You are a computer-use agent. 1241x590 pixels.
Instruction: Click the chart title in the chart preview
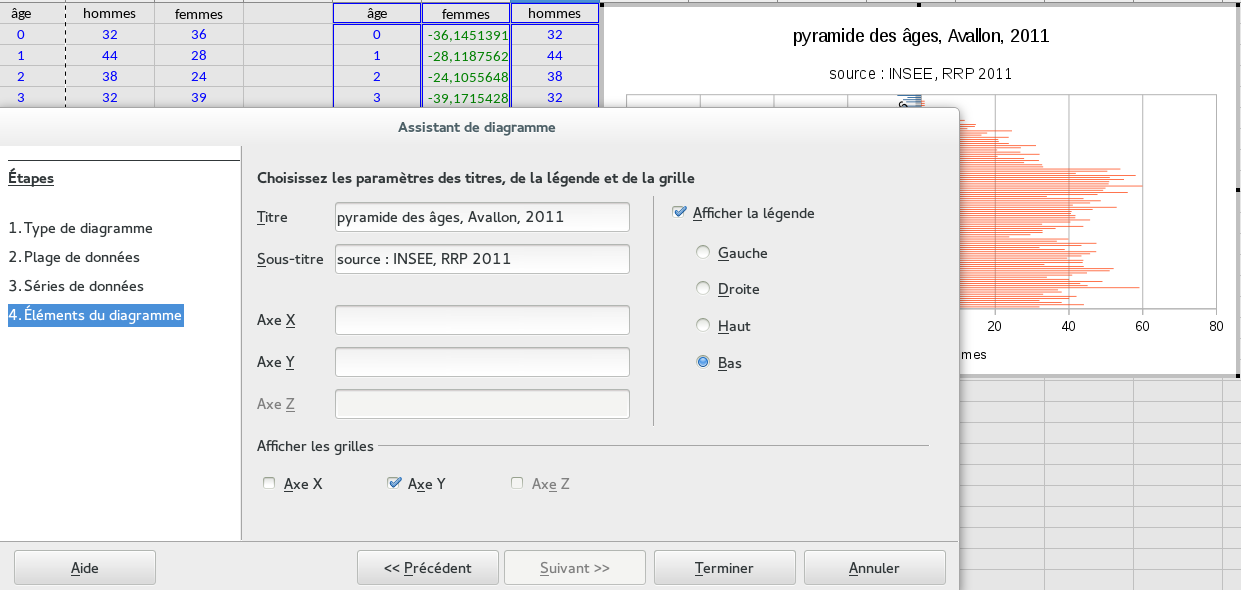coord(920,36)
